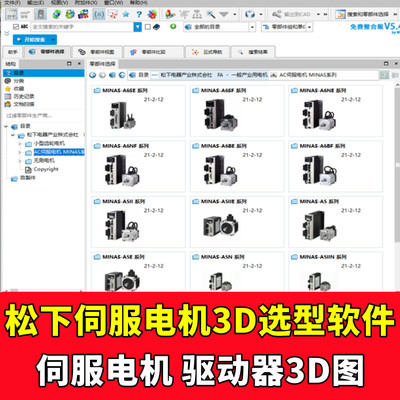Click the green plus icon beside search

pyautogui.click(x=173, y=26)
